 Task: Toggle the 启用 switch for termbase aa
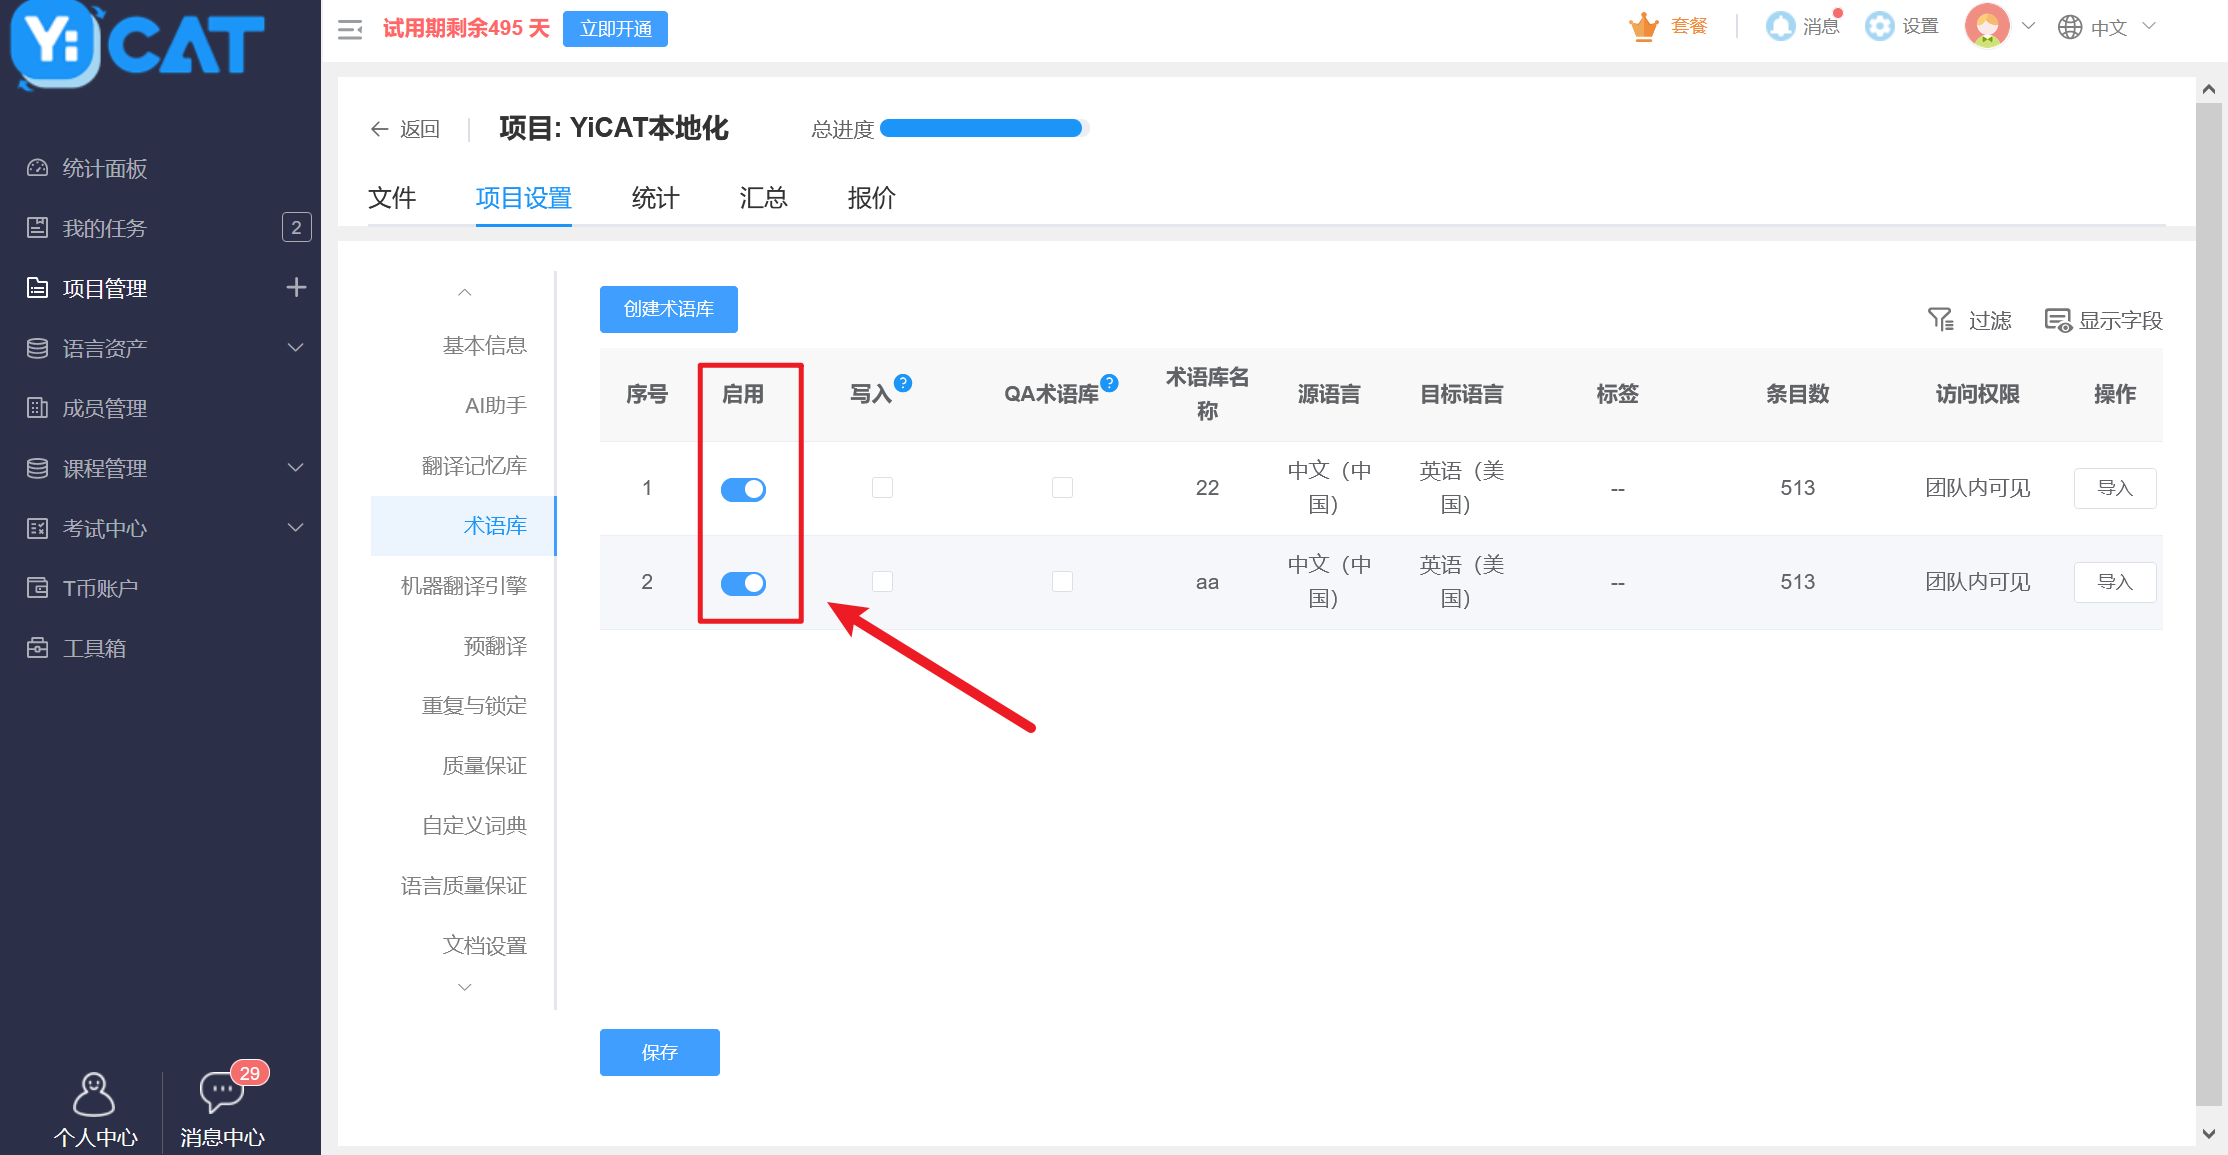743,583
